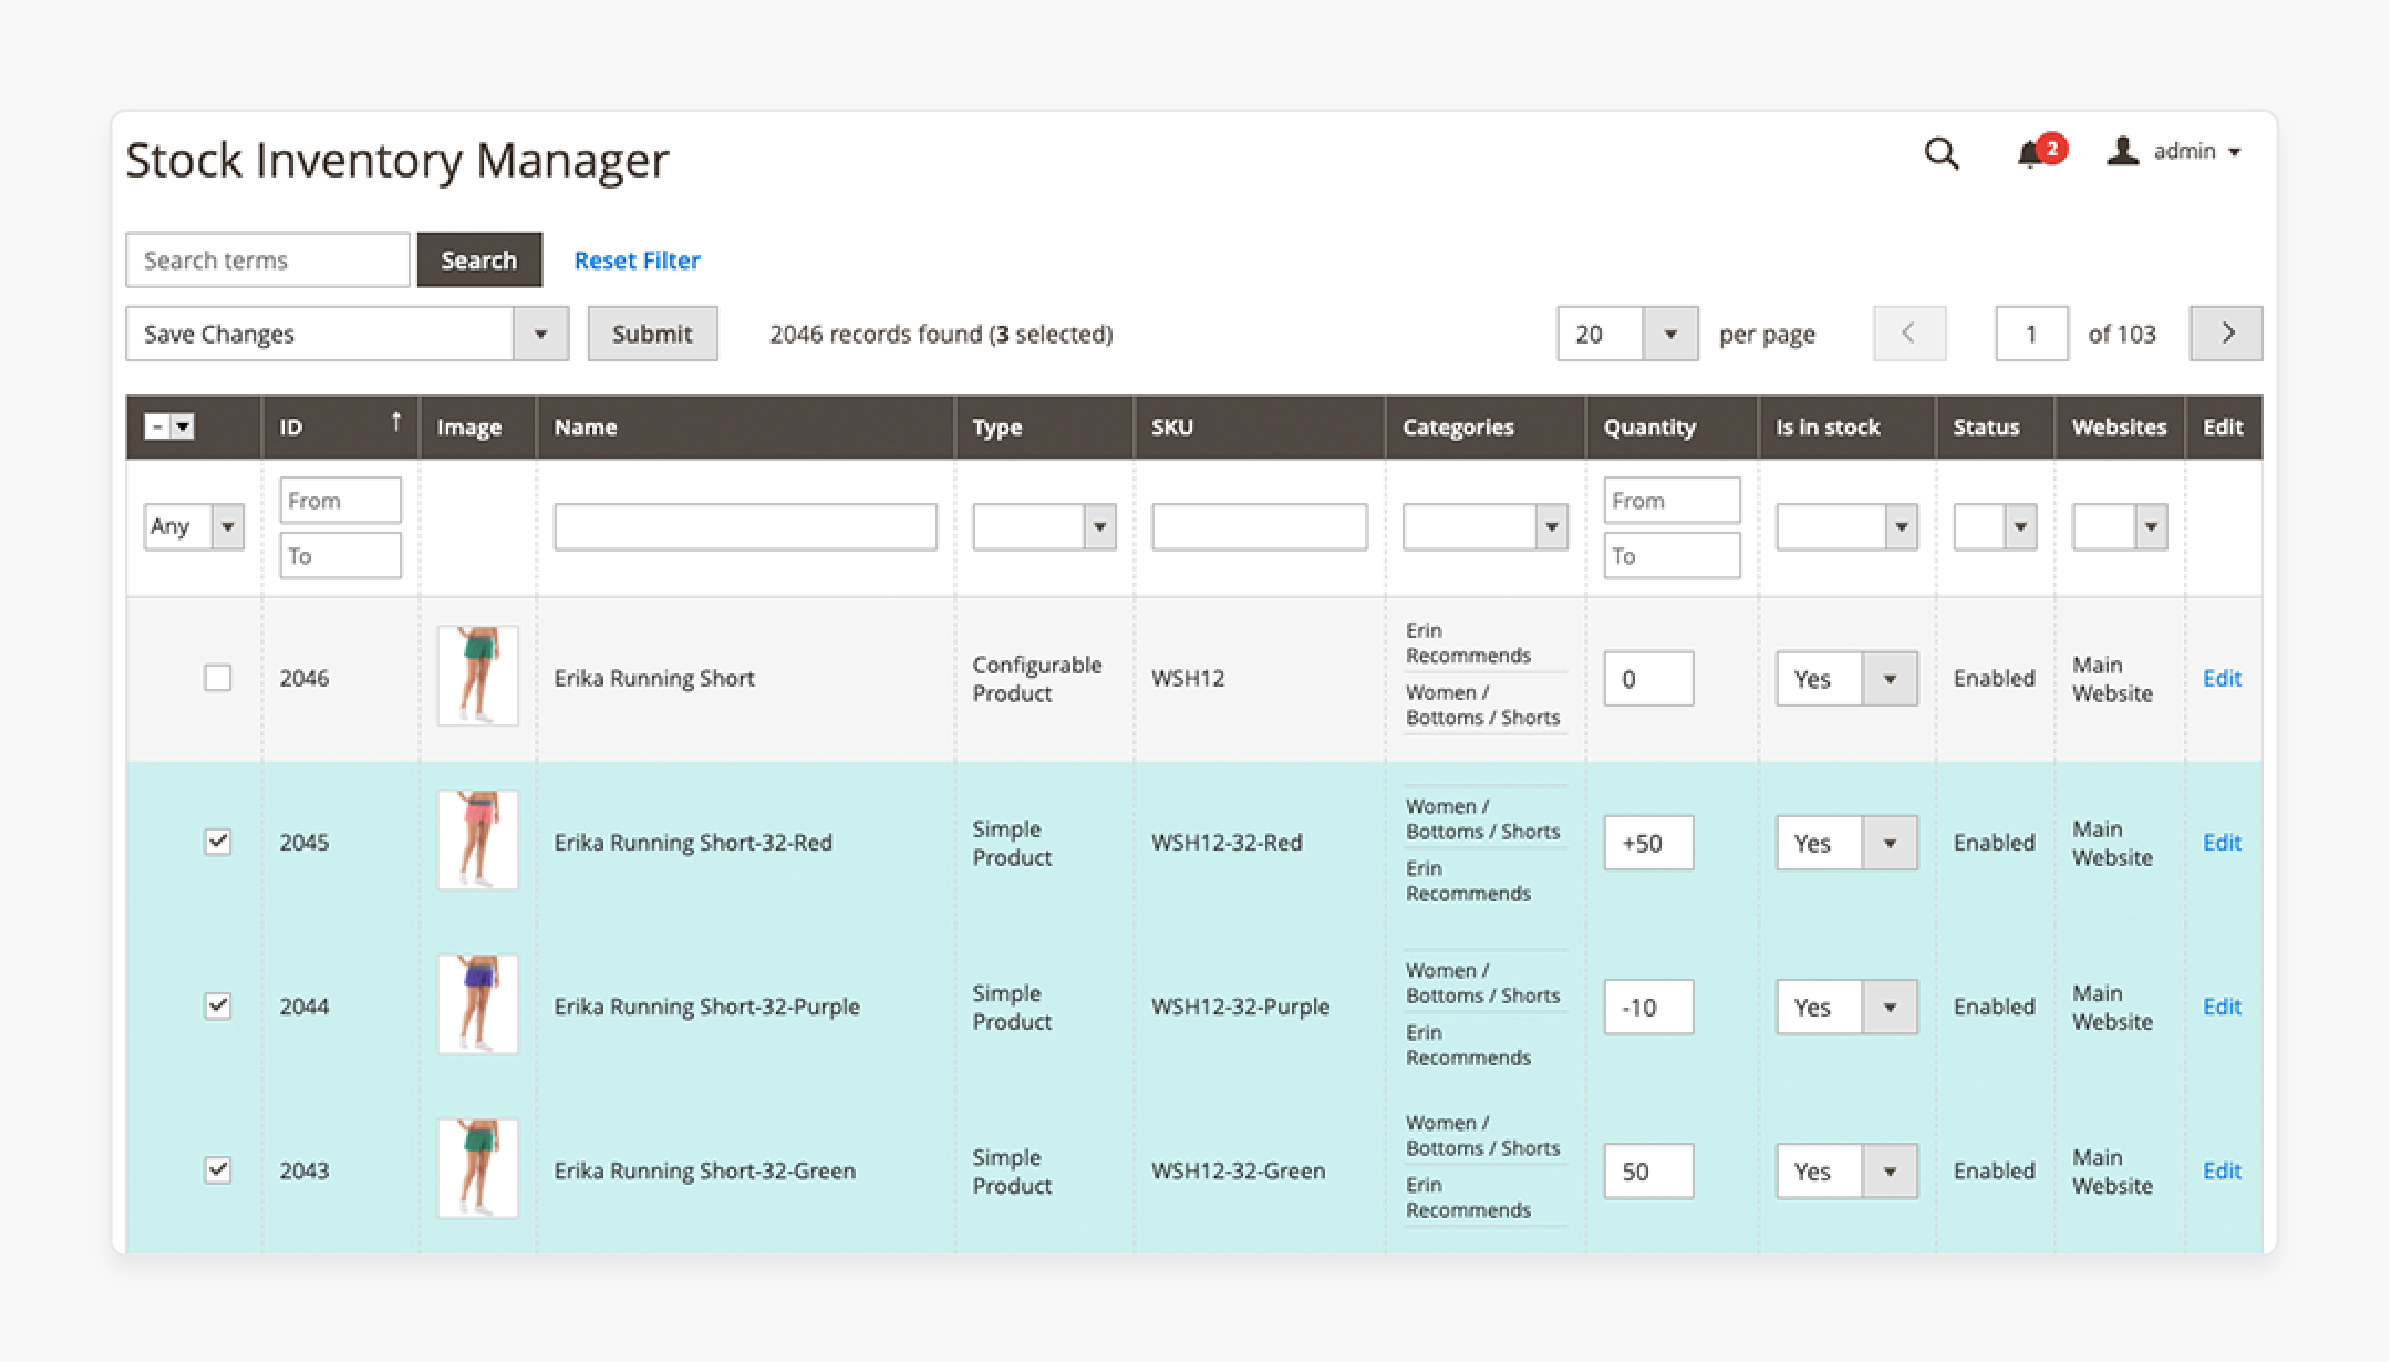Open Erika Running Short-32-Red thumbnail

click(478, 840)
